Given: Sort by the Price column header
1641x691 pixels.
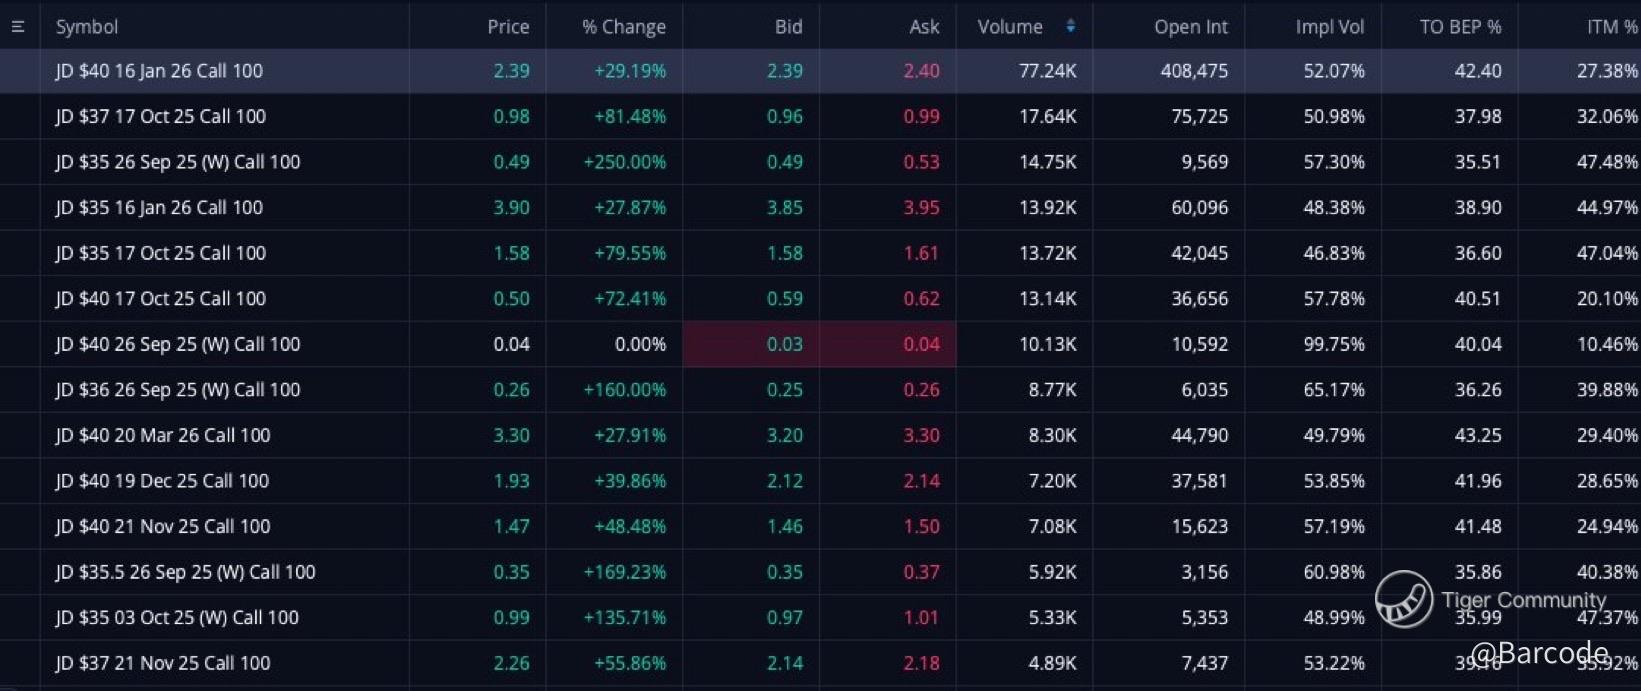Looking at the screenshot, I should (508, 27).
